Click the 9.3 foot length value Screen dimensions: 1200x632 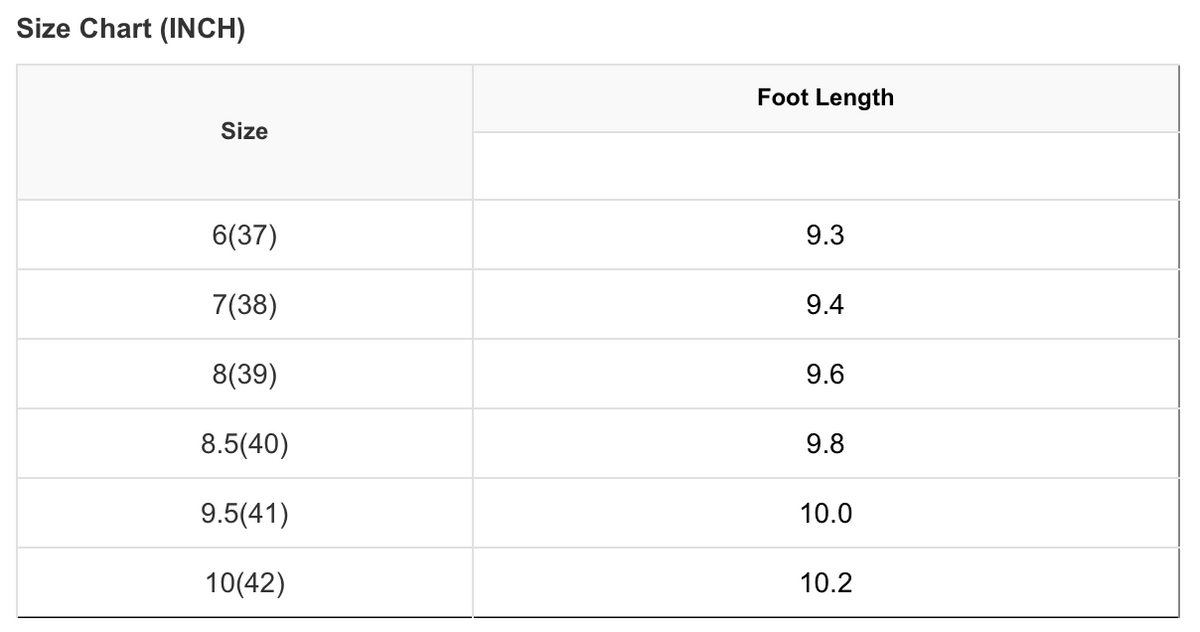tap(826, 235)
